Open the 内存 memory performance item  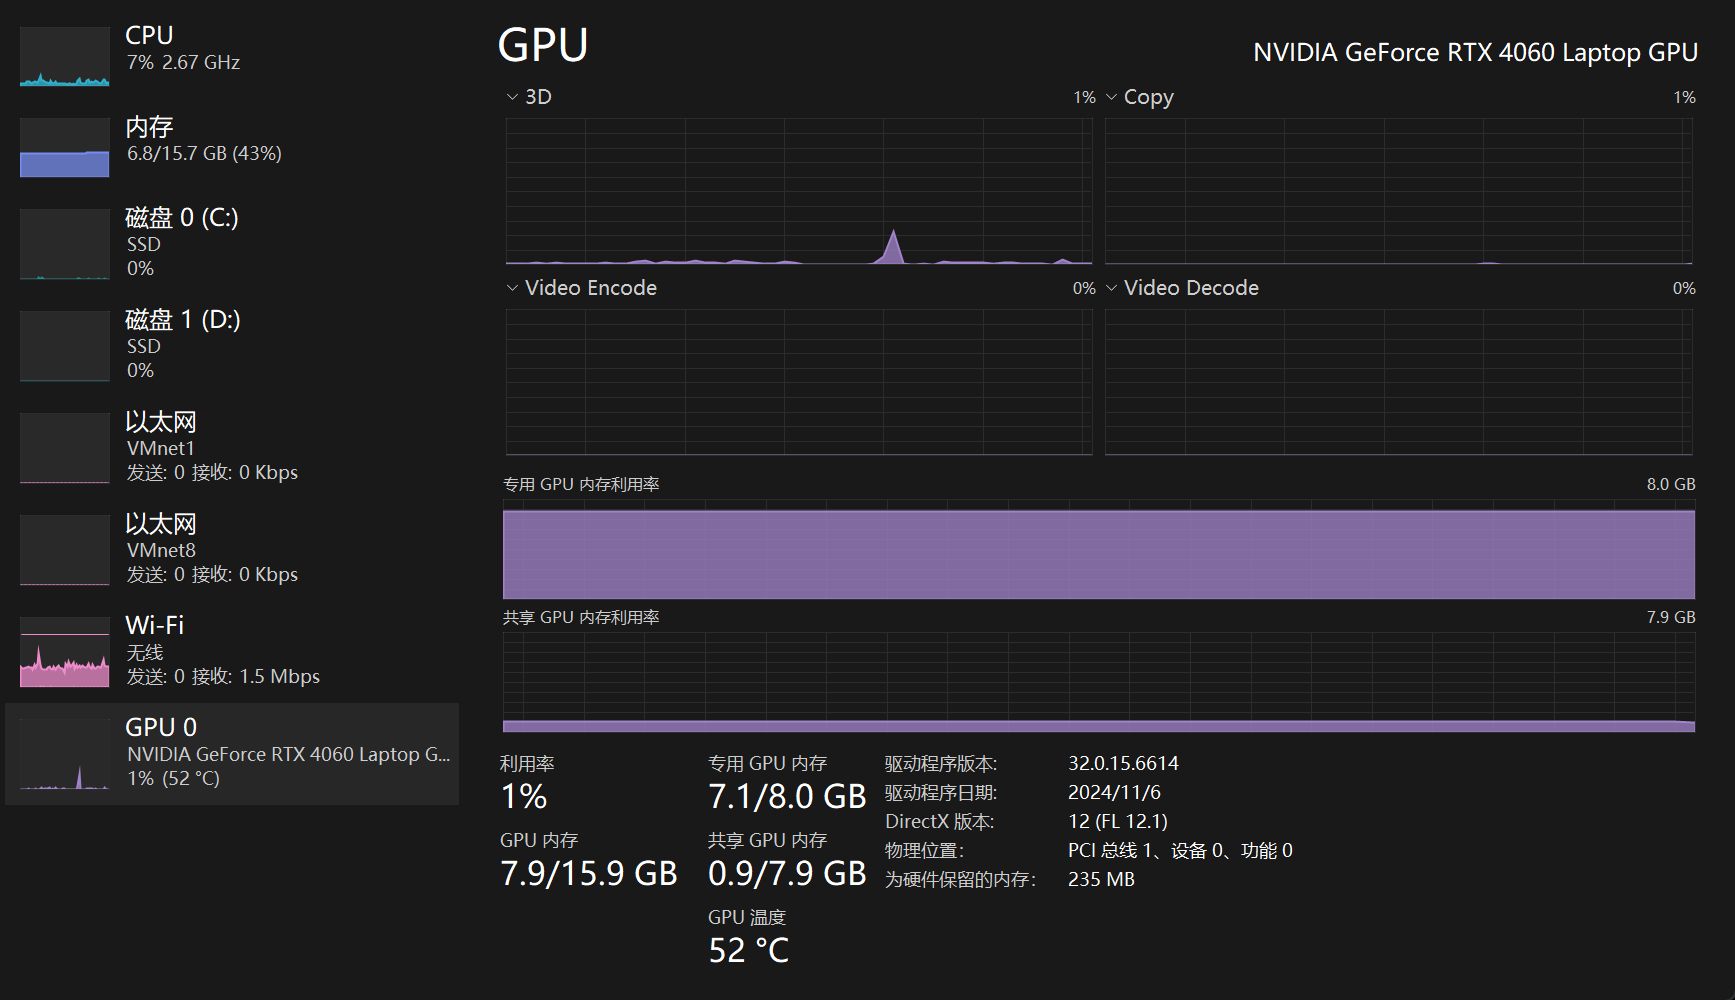click(150, 128)
